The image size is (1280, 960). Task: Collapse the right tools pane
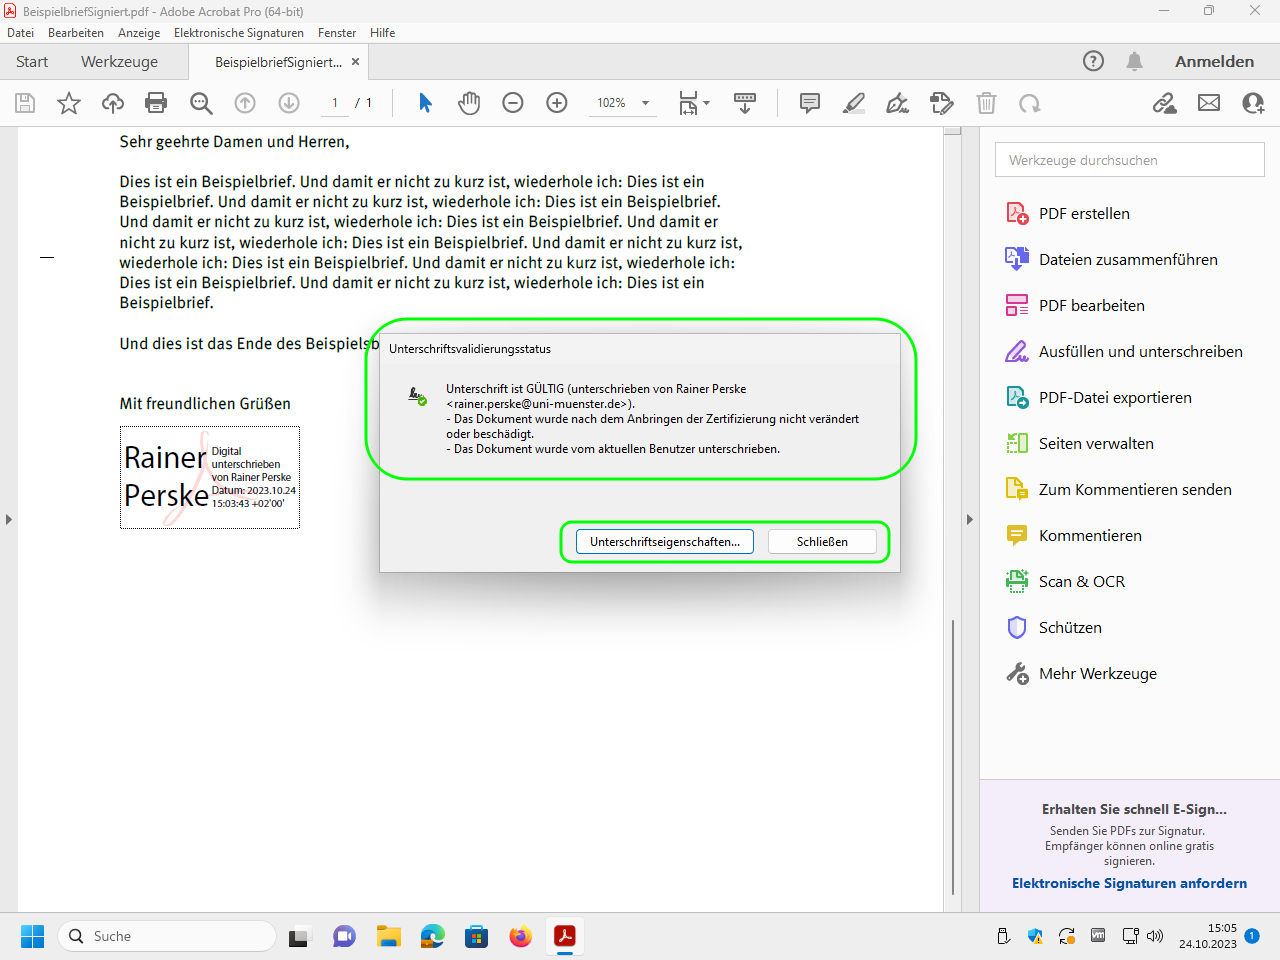pos(969,519)
